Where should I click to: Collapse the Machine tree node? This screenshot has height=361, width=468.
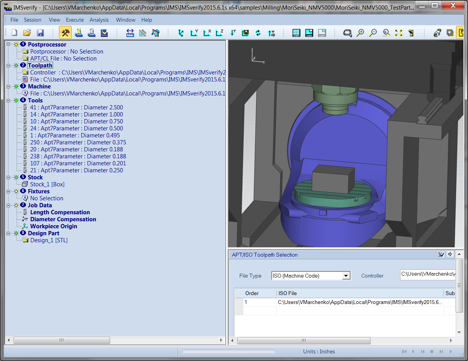[x=9, y=86]
